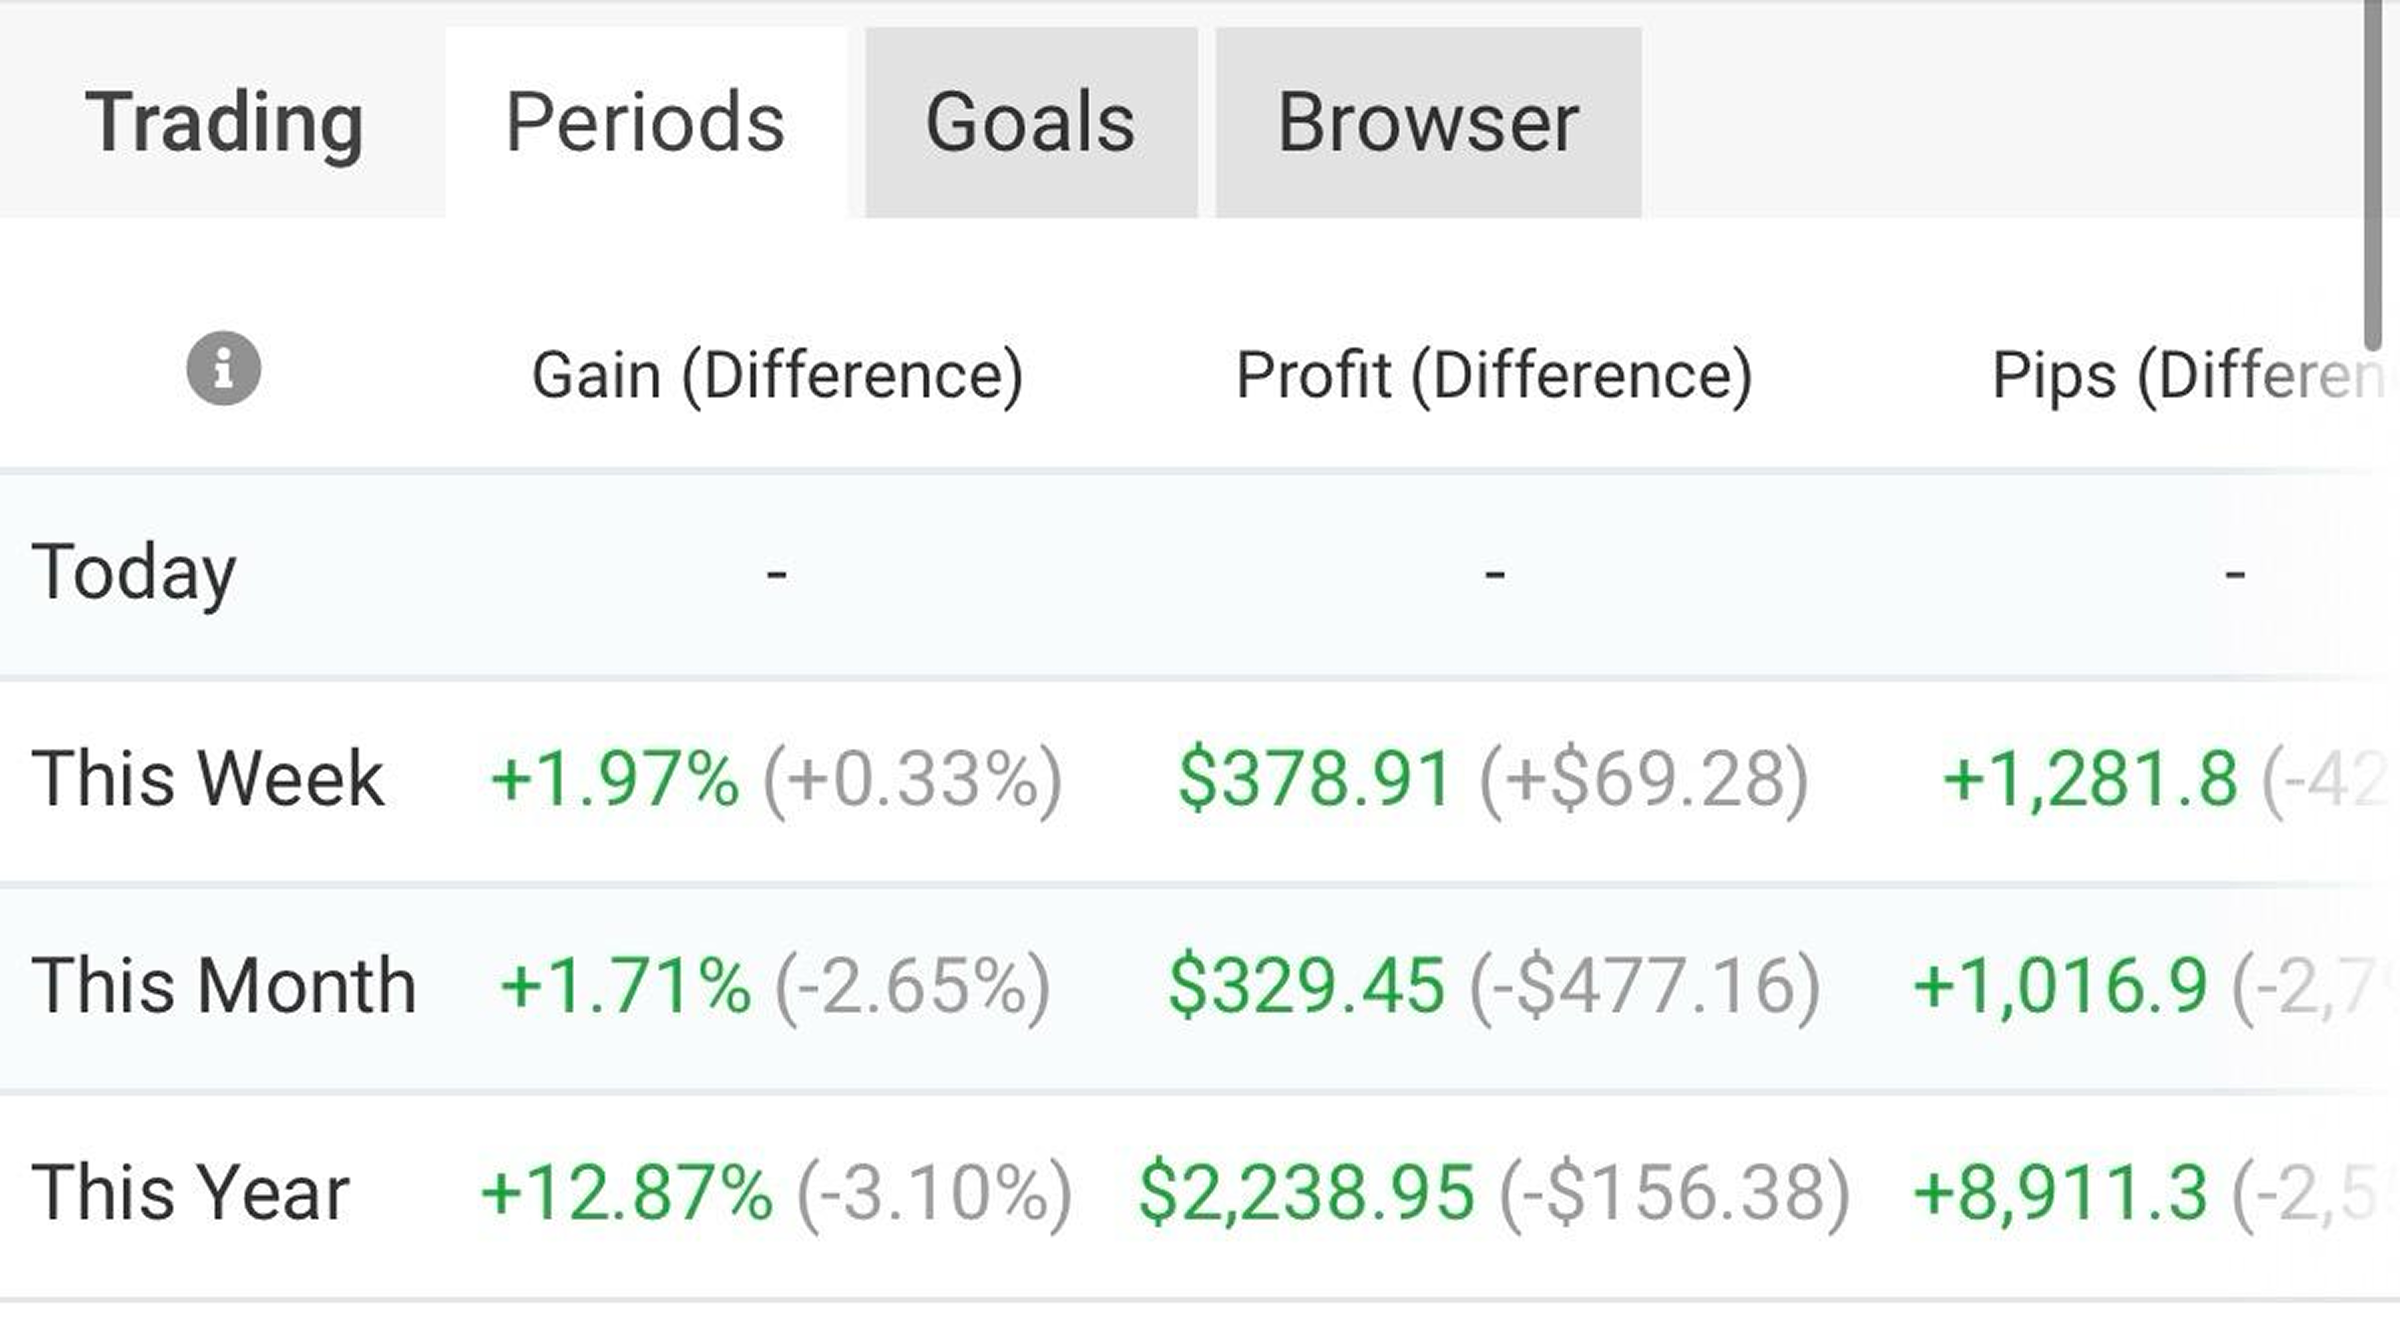Open the Browser tab
Viewport: 2400px width, 1328px height.
tap(1428, 122)
